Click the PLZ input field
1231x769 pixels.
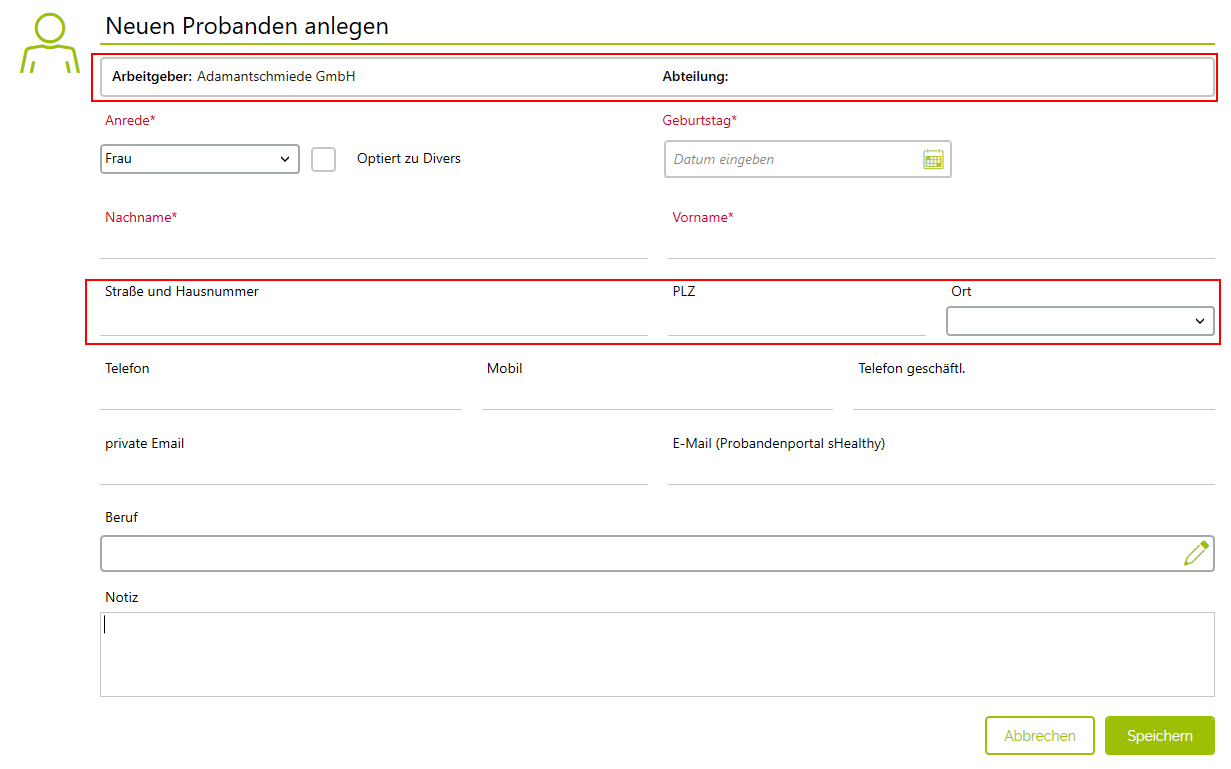pos(797,321)
